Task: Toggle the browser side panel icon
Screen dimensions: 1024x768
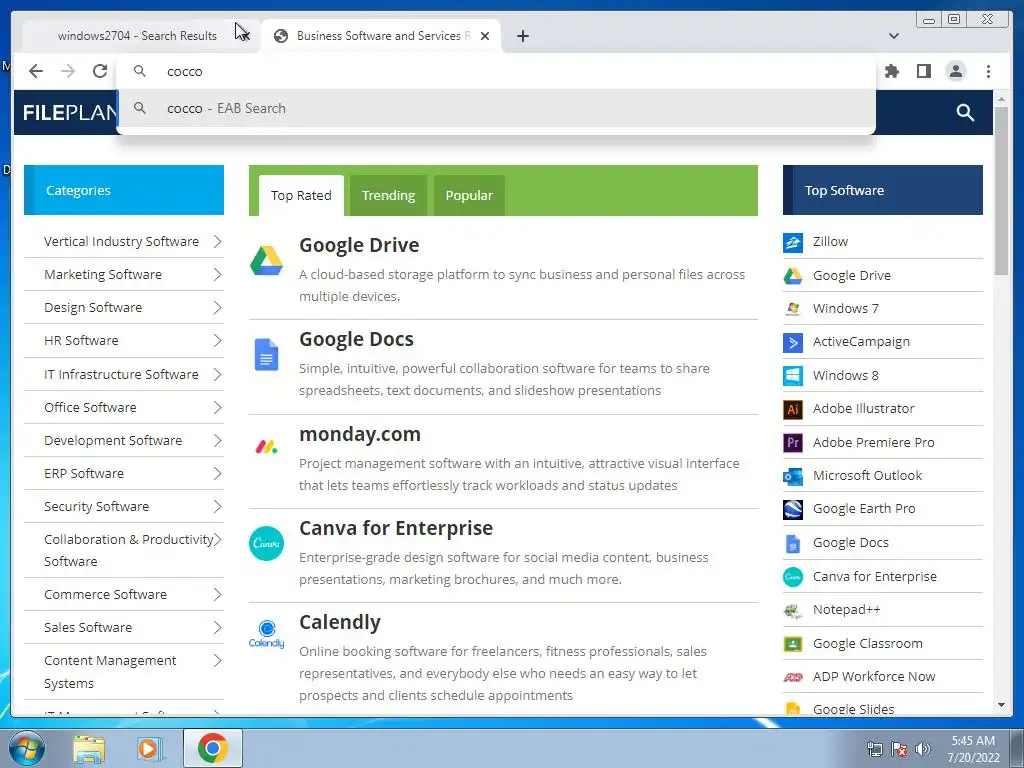Action: tap(923, 71)
